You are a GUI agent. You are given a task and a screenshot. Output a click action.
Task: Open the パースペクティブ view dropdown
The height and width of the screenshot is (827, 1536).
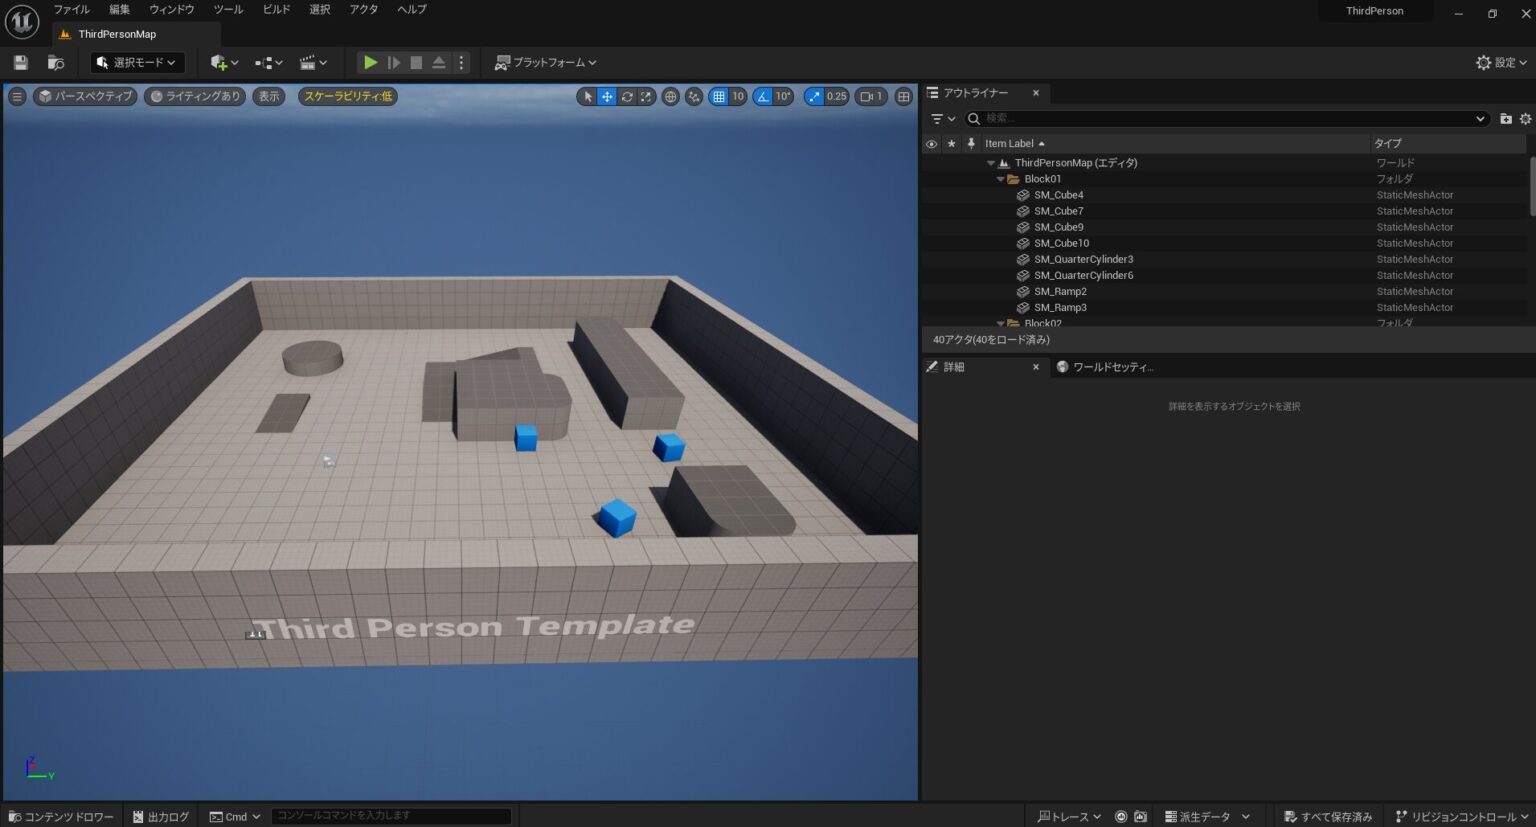click(85, 96)
